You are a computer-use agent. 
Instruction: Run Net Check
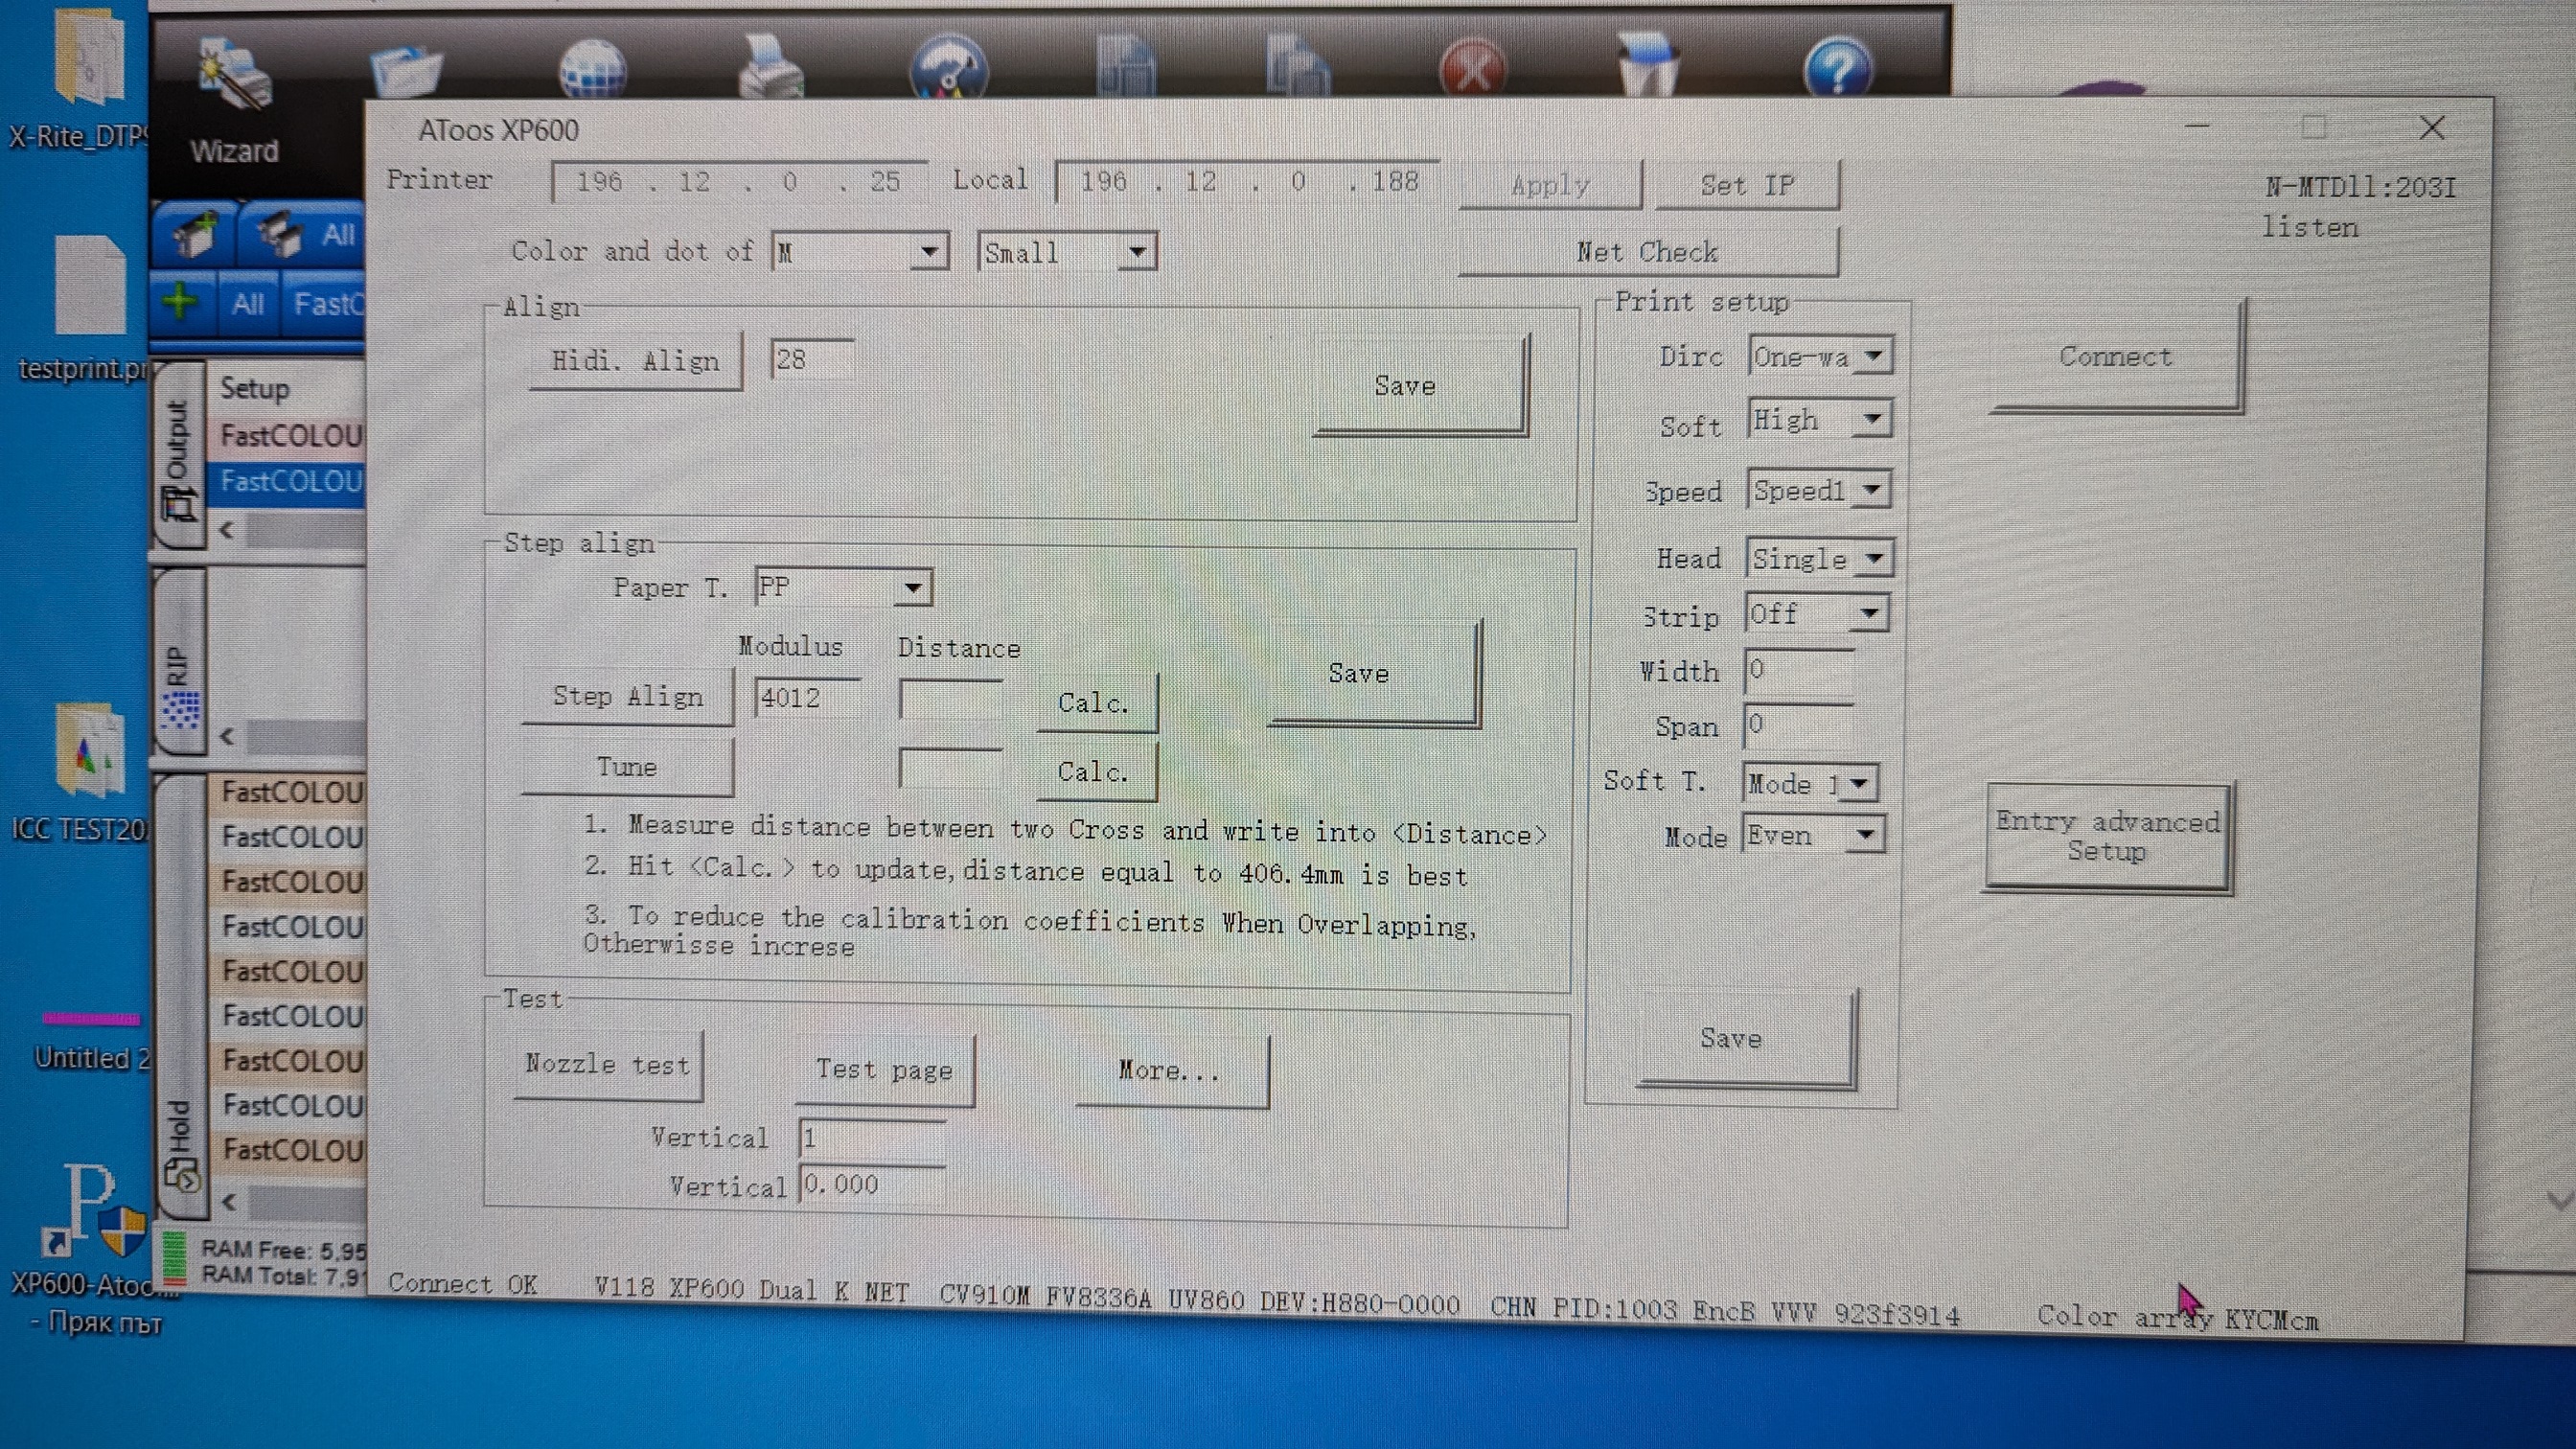pos(1647,252)
